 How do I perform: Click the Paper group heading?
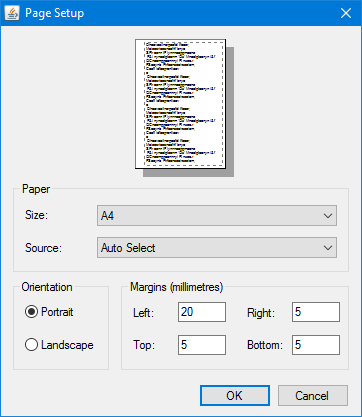tap(36, 189)
